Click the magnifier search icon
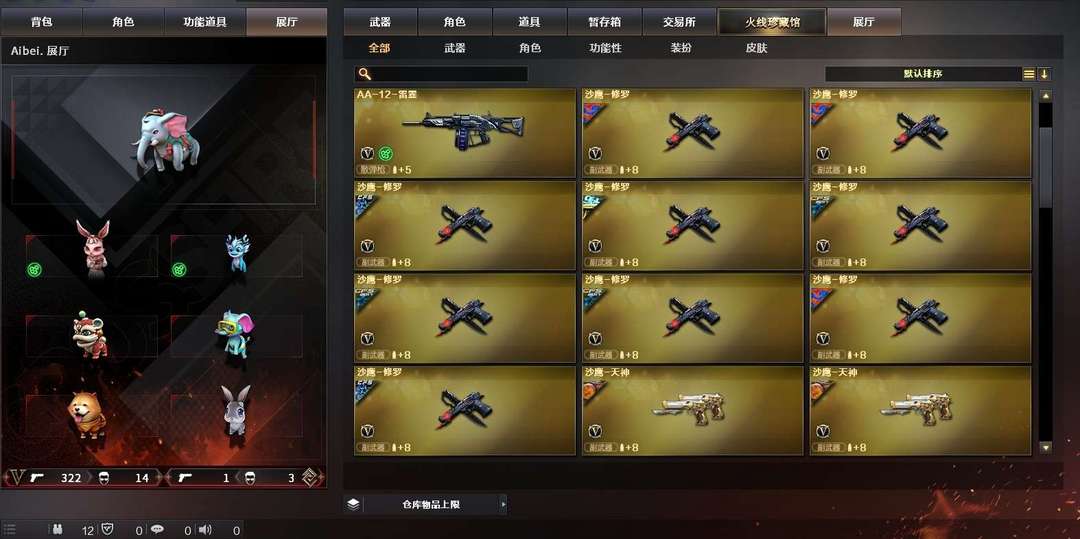Image resolution: width=1080 pixels, height=539 pixels. [x=364, y=74]
